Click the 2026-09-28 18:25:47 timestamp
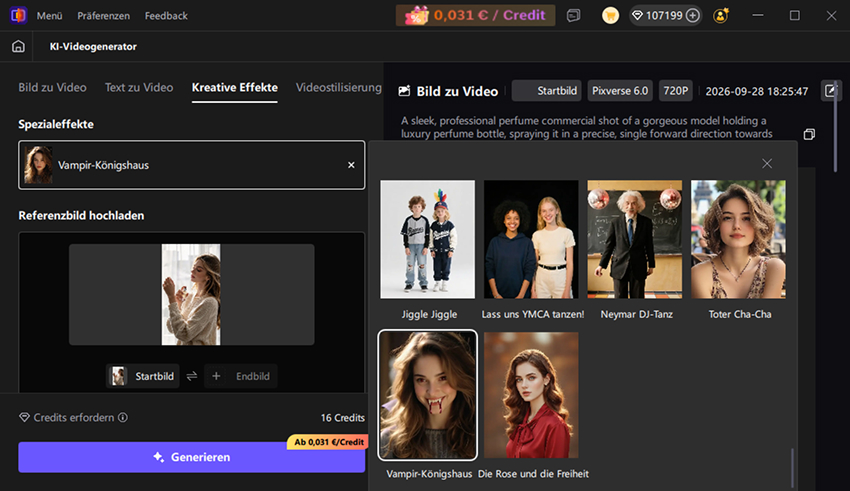The height and width of the screenshot is (491, 850). tap(757, 91)
